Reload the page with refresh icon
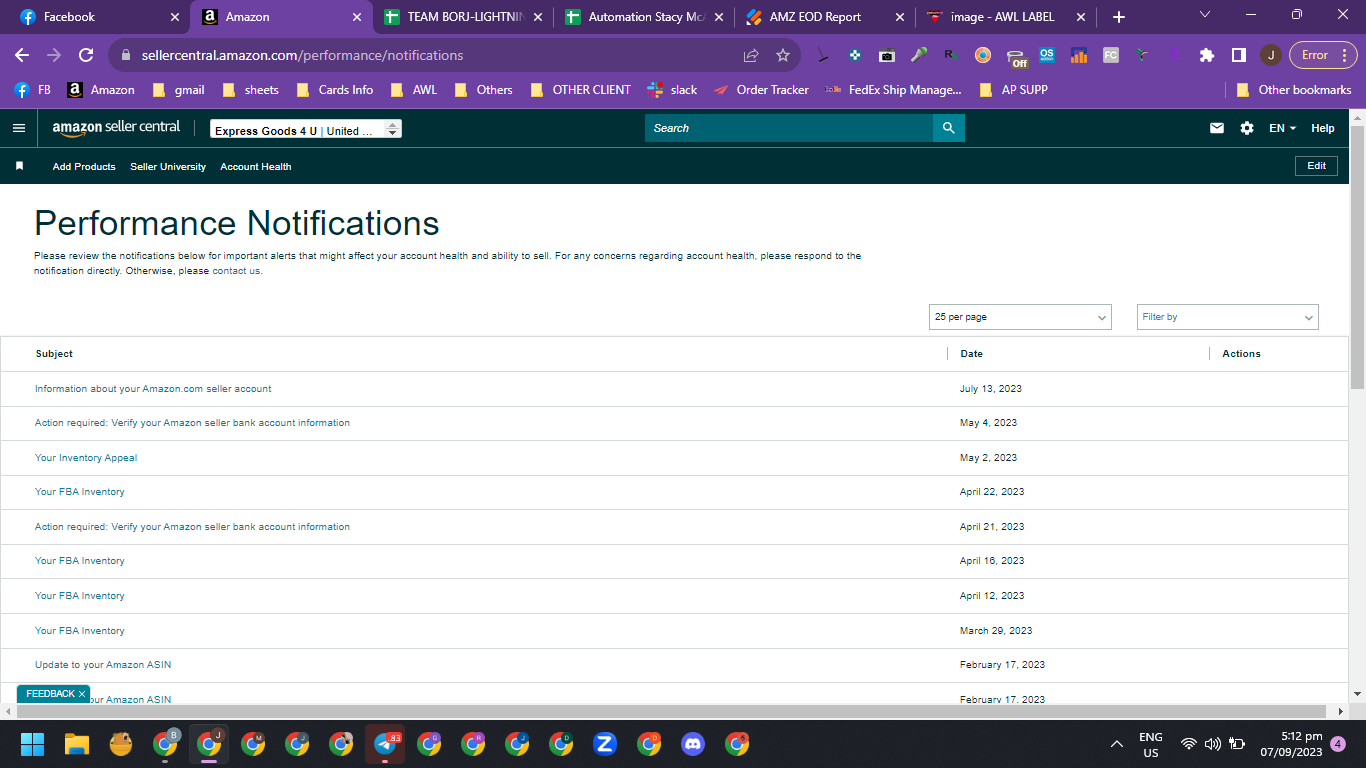 [x=86, y=55]
